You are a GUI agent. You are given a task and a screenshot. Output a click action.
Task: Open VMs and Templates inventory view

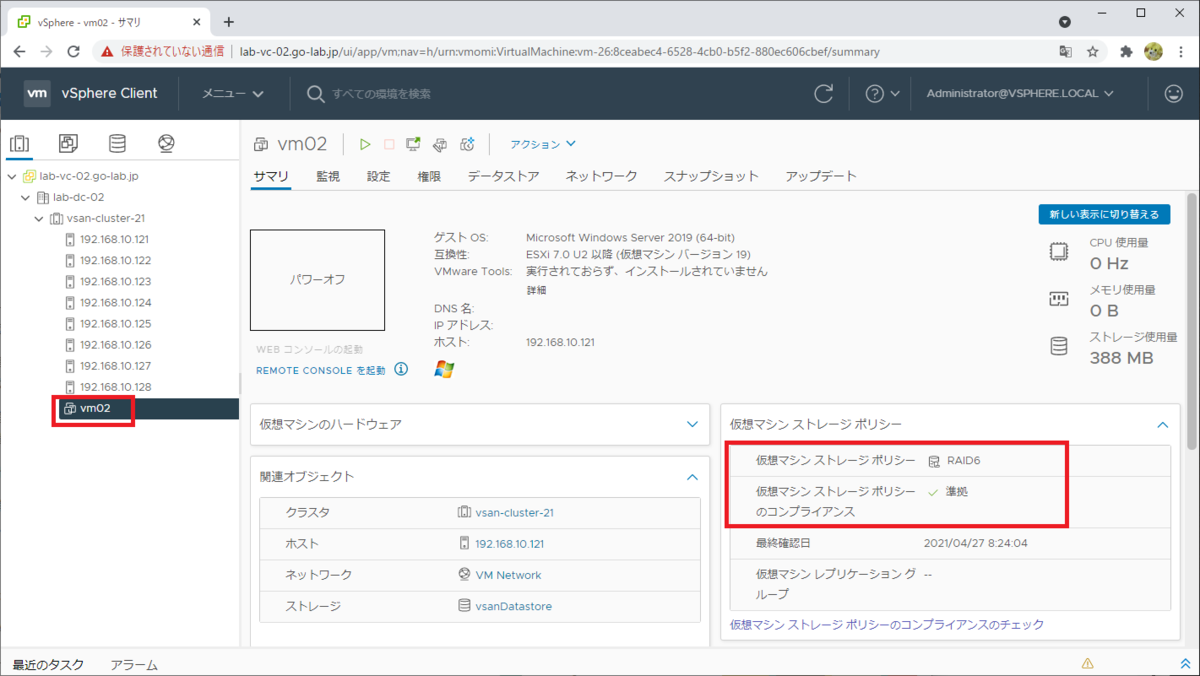[68, 144]
